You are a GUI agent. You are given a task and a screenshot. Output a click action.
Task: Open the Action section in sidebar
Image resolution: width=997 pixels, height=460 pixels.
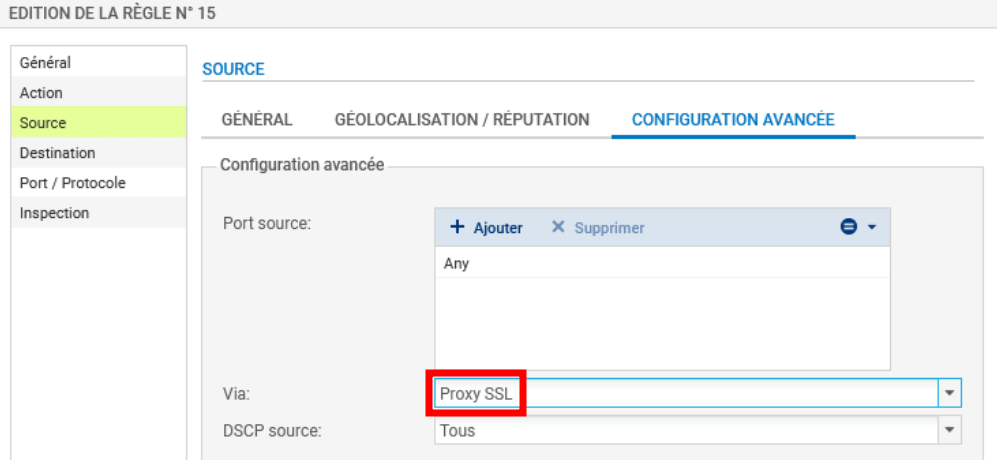coord(41,93)
